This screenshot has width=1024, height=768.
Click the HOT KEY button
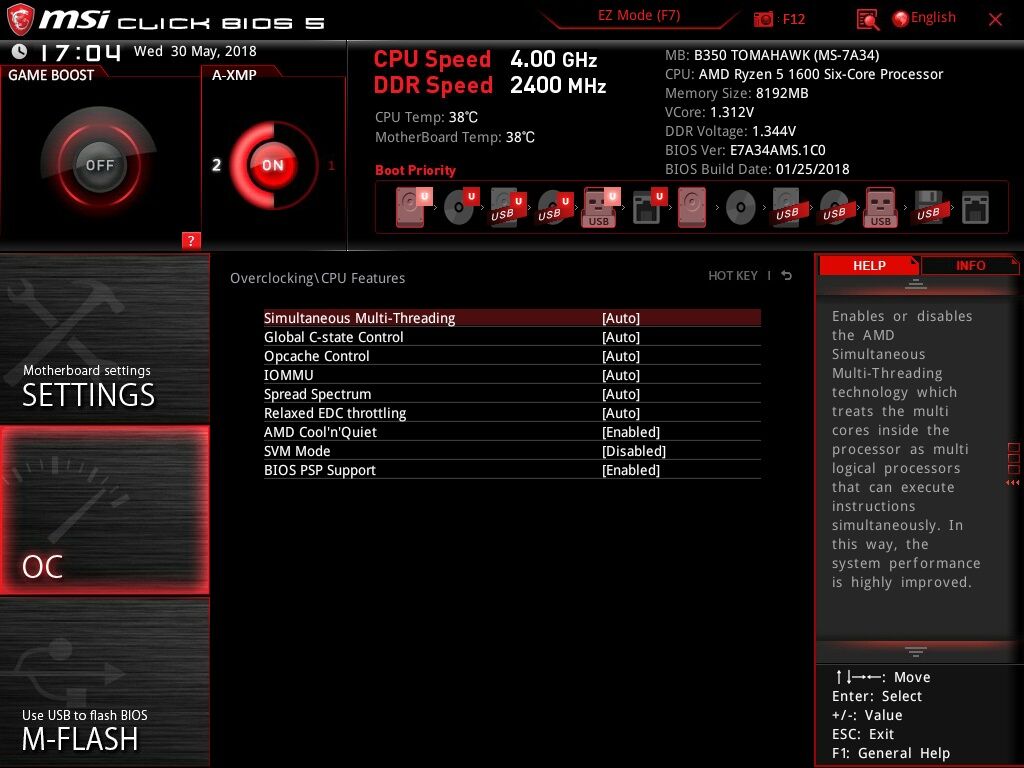(733, 276)
